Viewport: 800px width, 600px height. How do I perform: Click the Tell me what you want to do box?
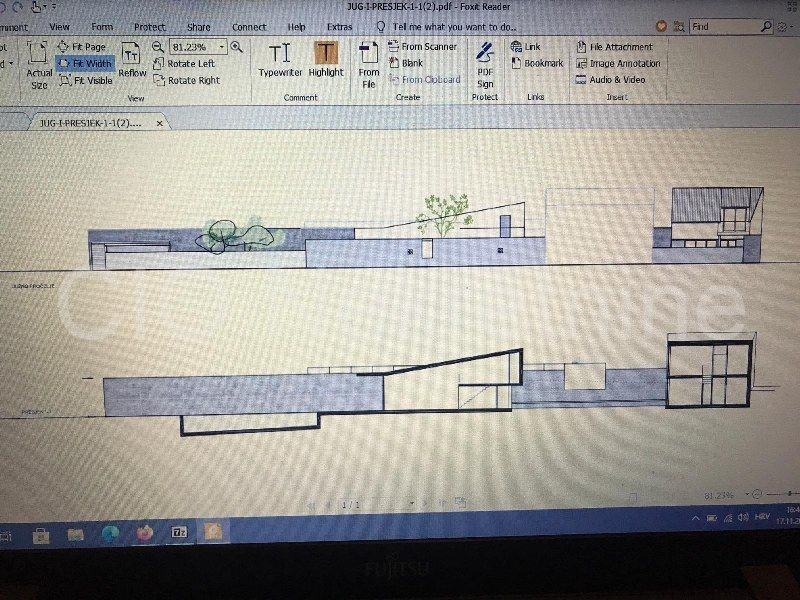pyautogui.click(x=447, y=27)
